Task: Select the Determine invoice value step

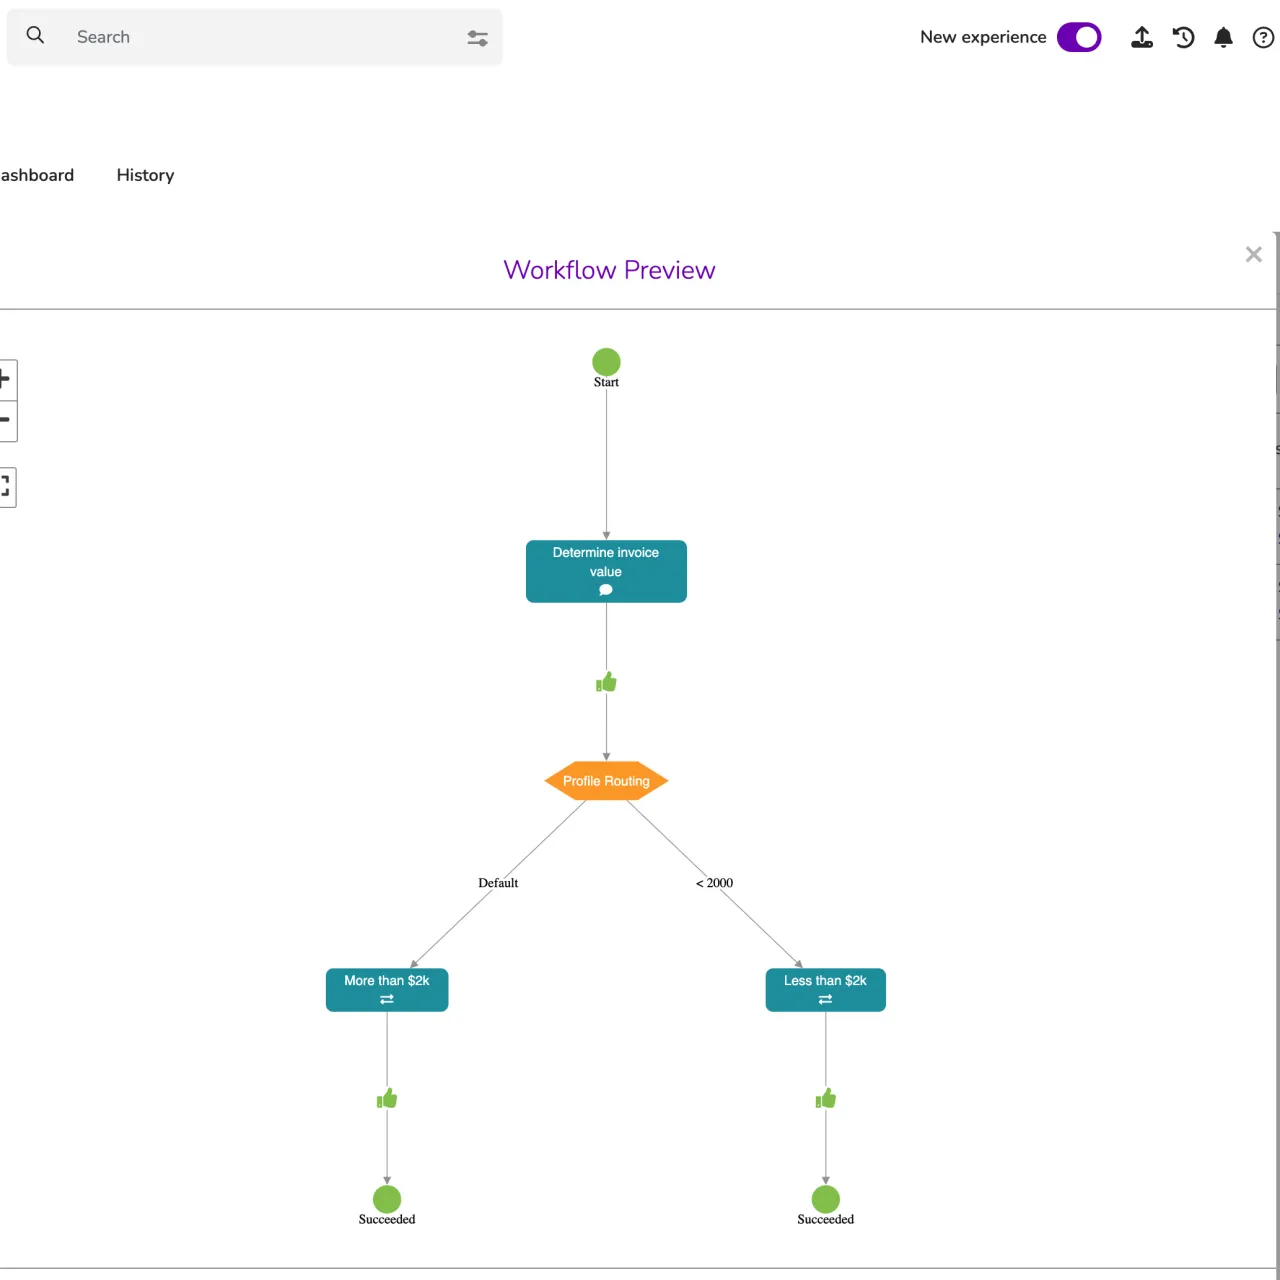Action: pos(606,571)
